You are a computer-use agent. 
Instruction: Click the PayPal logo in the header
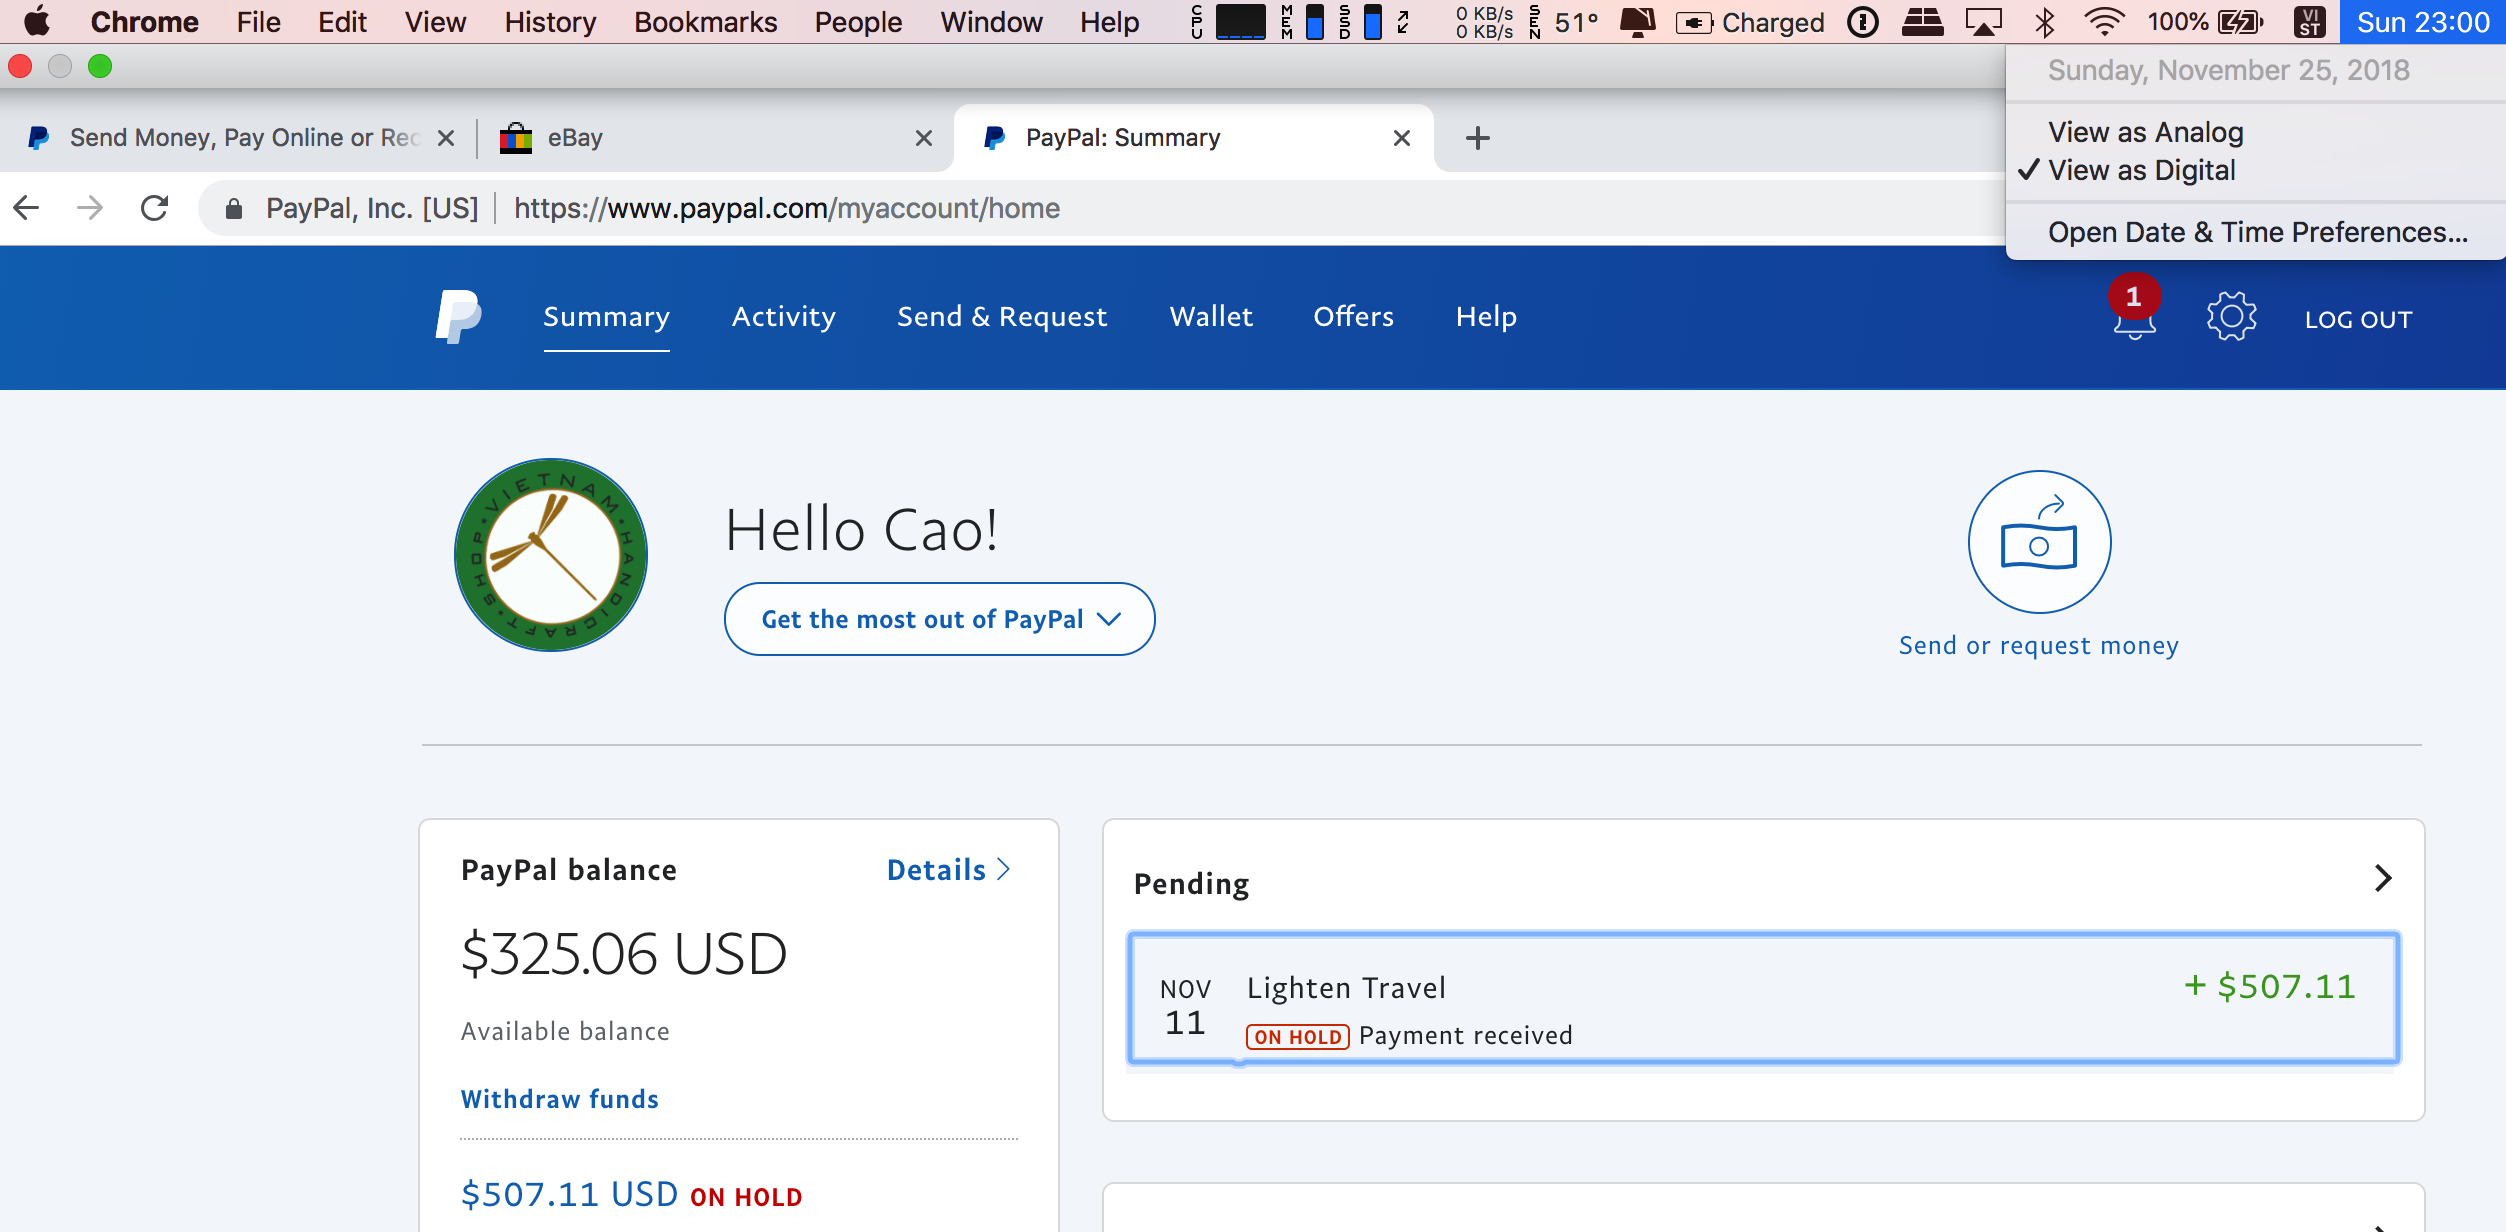[458, 317]
